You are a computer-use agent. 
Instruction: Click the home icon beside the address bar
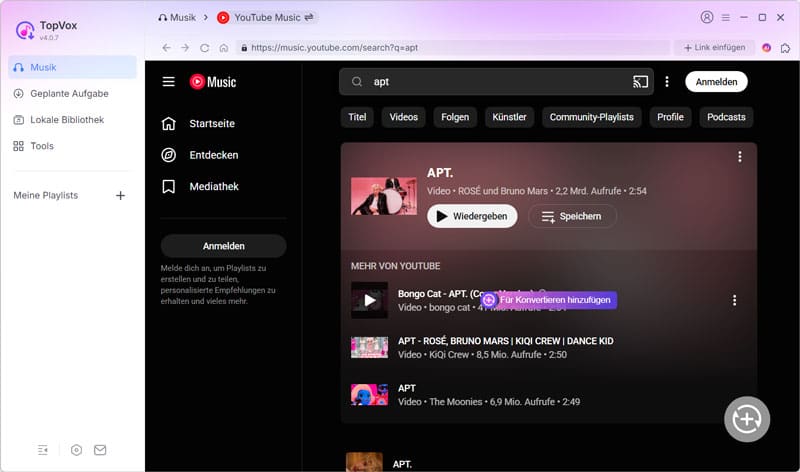click(x=224, y=47)
